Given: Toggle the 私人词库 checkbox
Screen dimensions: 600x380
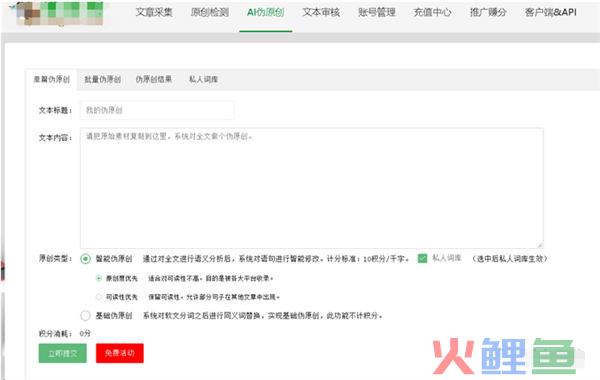Looking at the screenshot, I should 422,258.
